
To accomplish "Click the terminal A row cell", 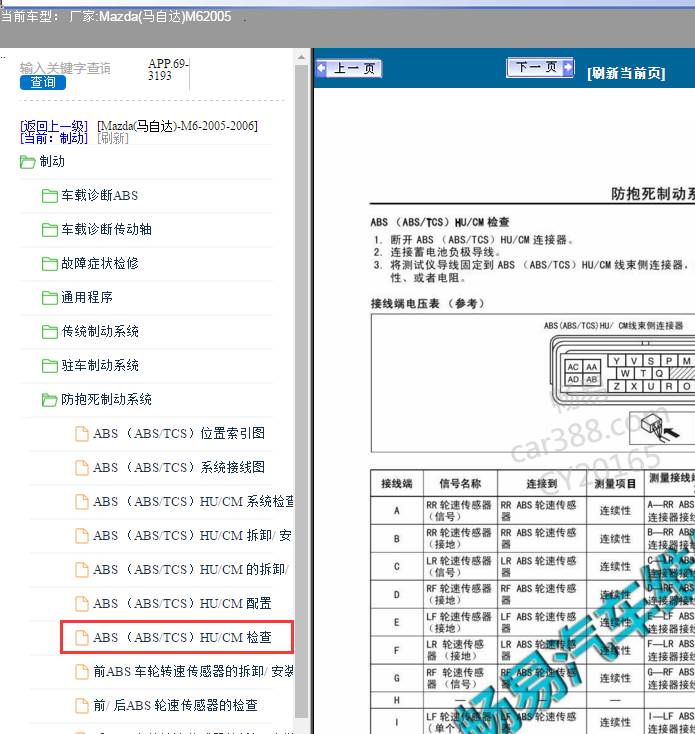I will pos(397,511).
